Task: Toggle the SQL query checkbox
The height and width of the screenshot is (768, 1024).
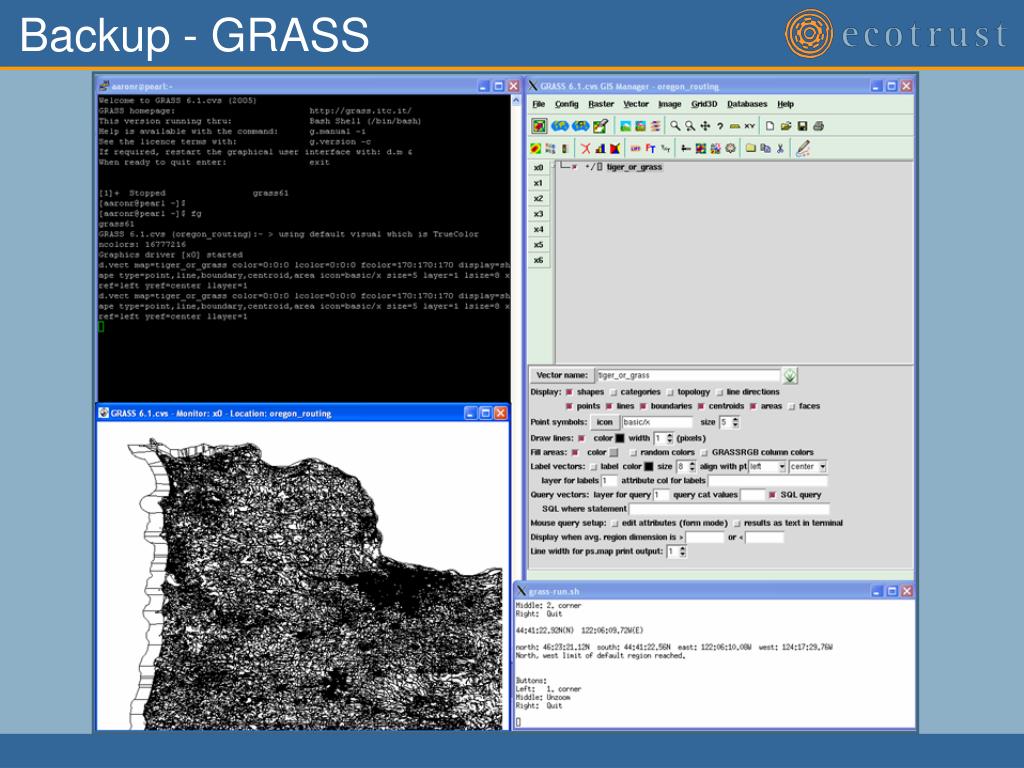Action: (772, 495)
